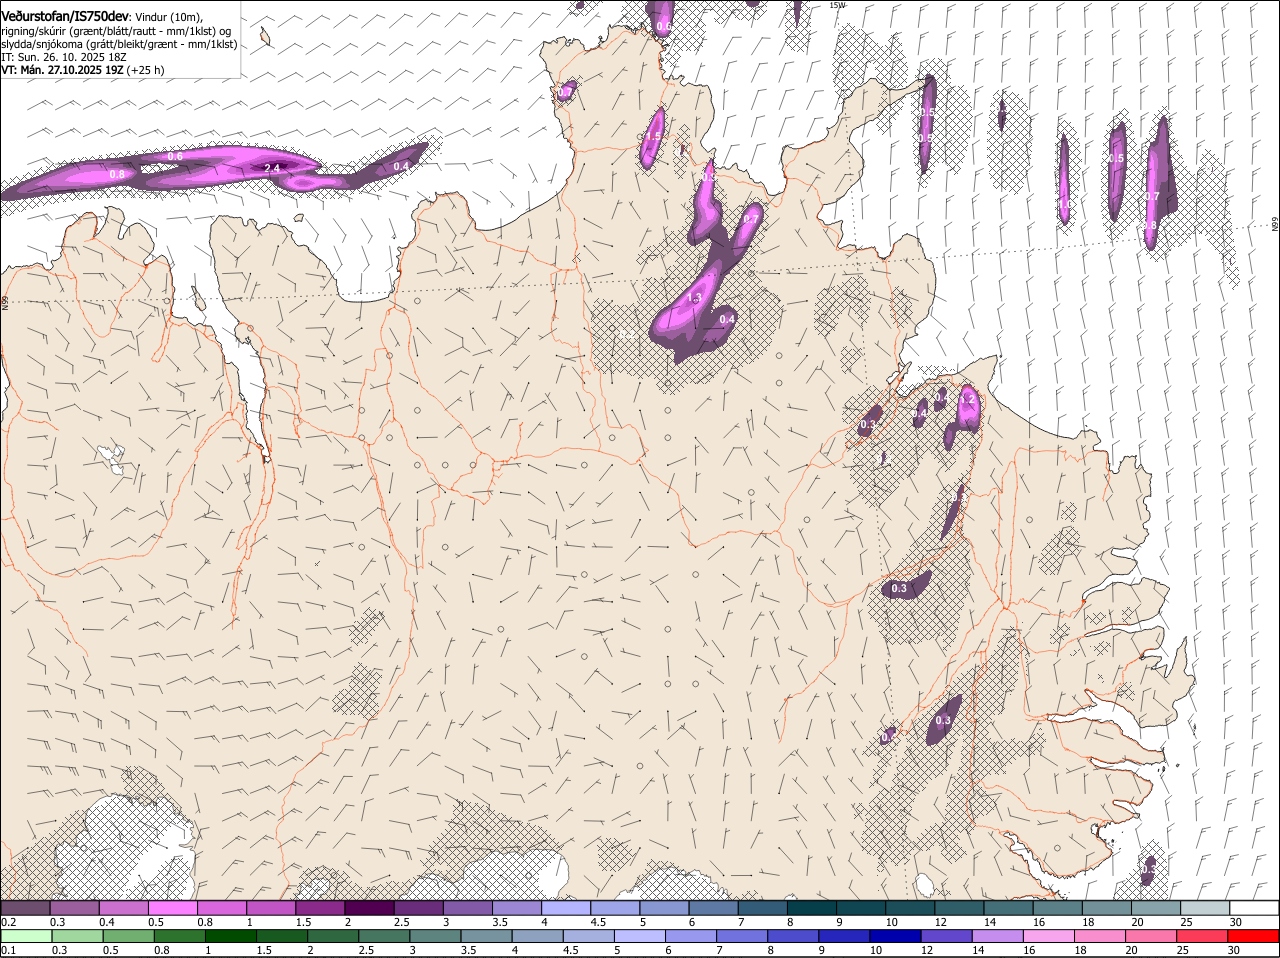This screenshot has width=1280, height=958.
Task: Select upper legend dark teal swatch labeled 9
Action: coord(861,908)
